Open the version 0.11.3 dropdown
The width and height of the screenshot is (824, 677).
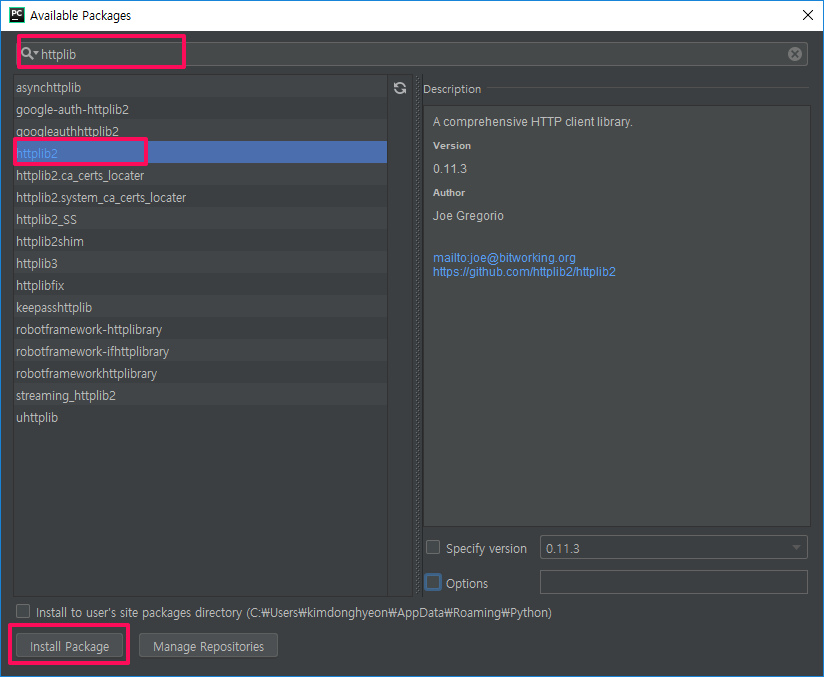coord(673,548)
